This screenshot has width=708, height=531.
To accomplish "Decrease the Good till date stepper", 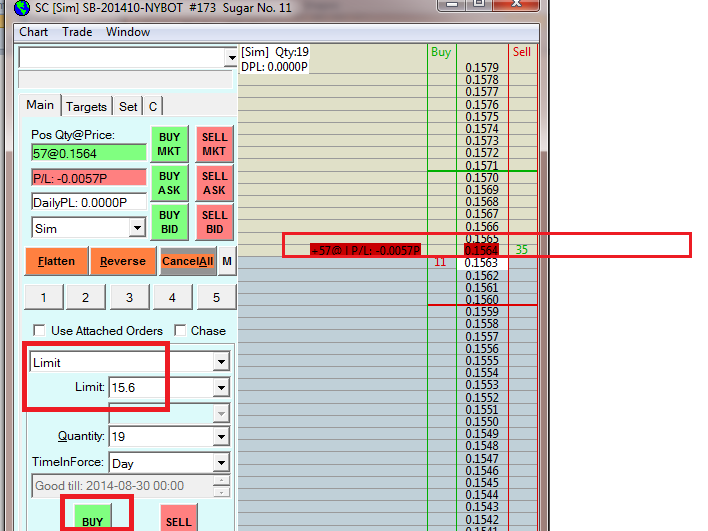I will (221, 492).
